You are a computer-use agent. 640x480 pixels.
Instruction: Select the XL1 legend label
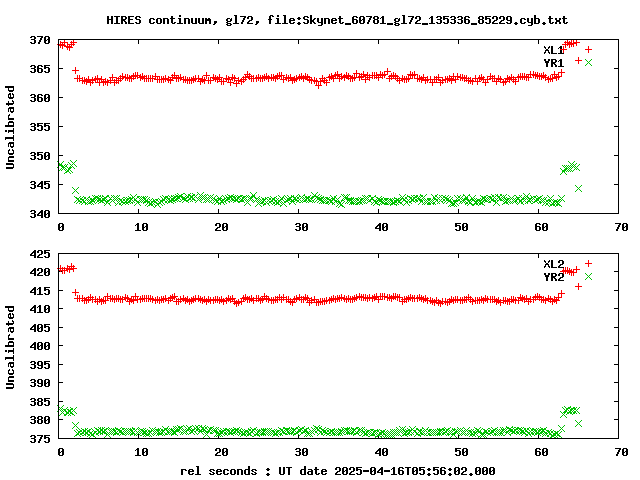(x=553, y=50)
